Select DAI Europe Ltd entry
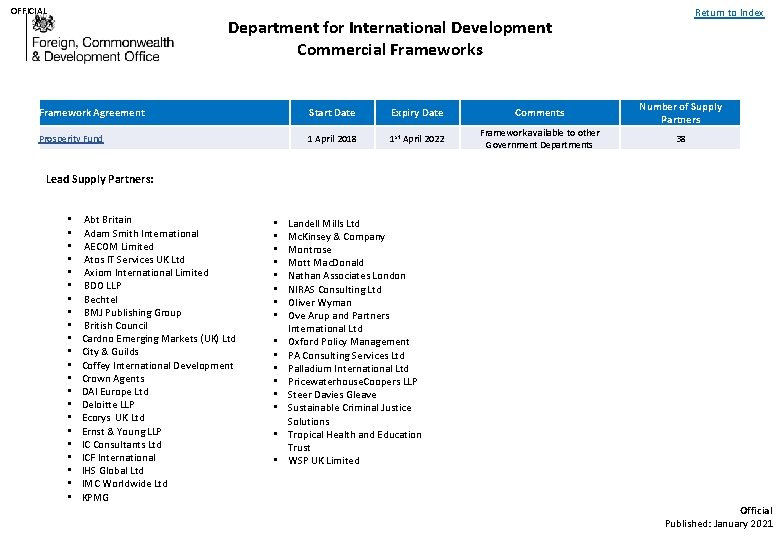Image resolution: width=780 pixels, height=540 pixels. click(115, 392)
